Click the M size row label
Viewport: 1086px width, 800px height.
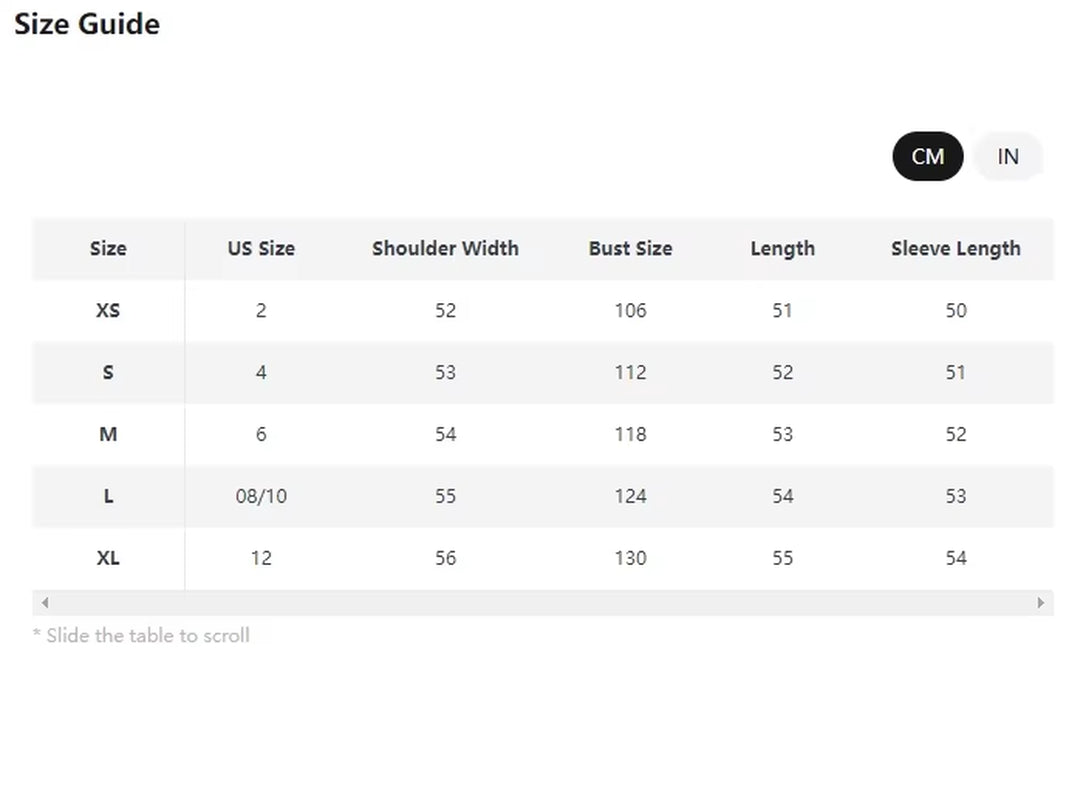point(108,434)
